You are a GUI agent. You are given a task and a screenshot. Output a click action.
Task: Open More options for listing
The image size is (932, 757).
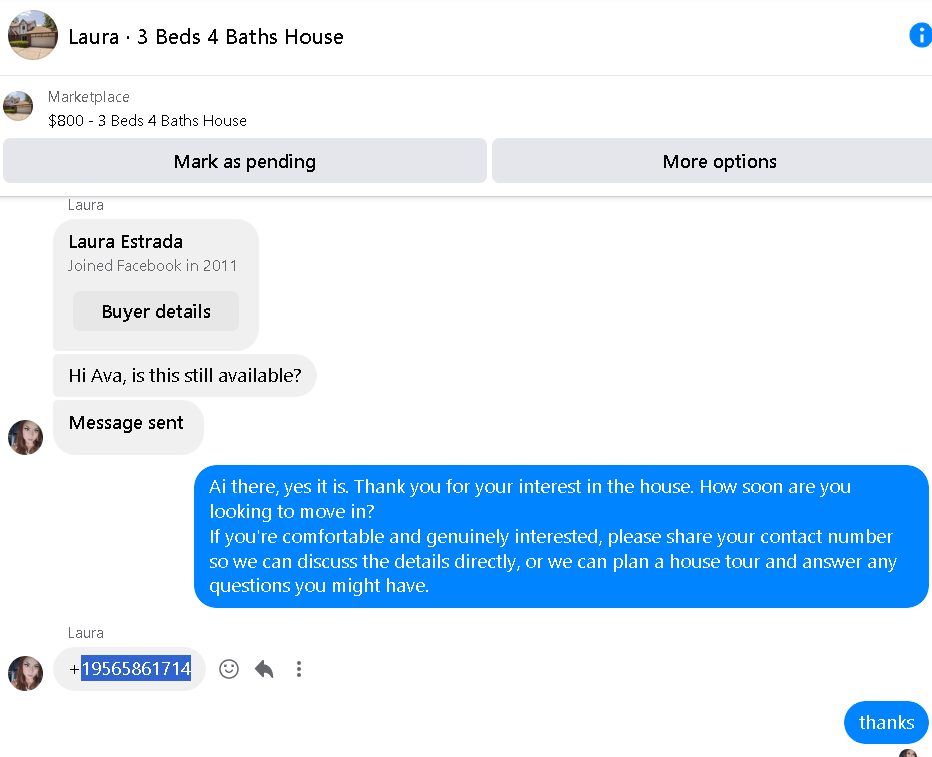(x=712, y=161)
